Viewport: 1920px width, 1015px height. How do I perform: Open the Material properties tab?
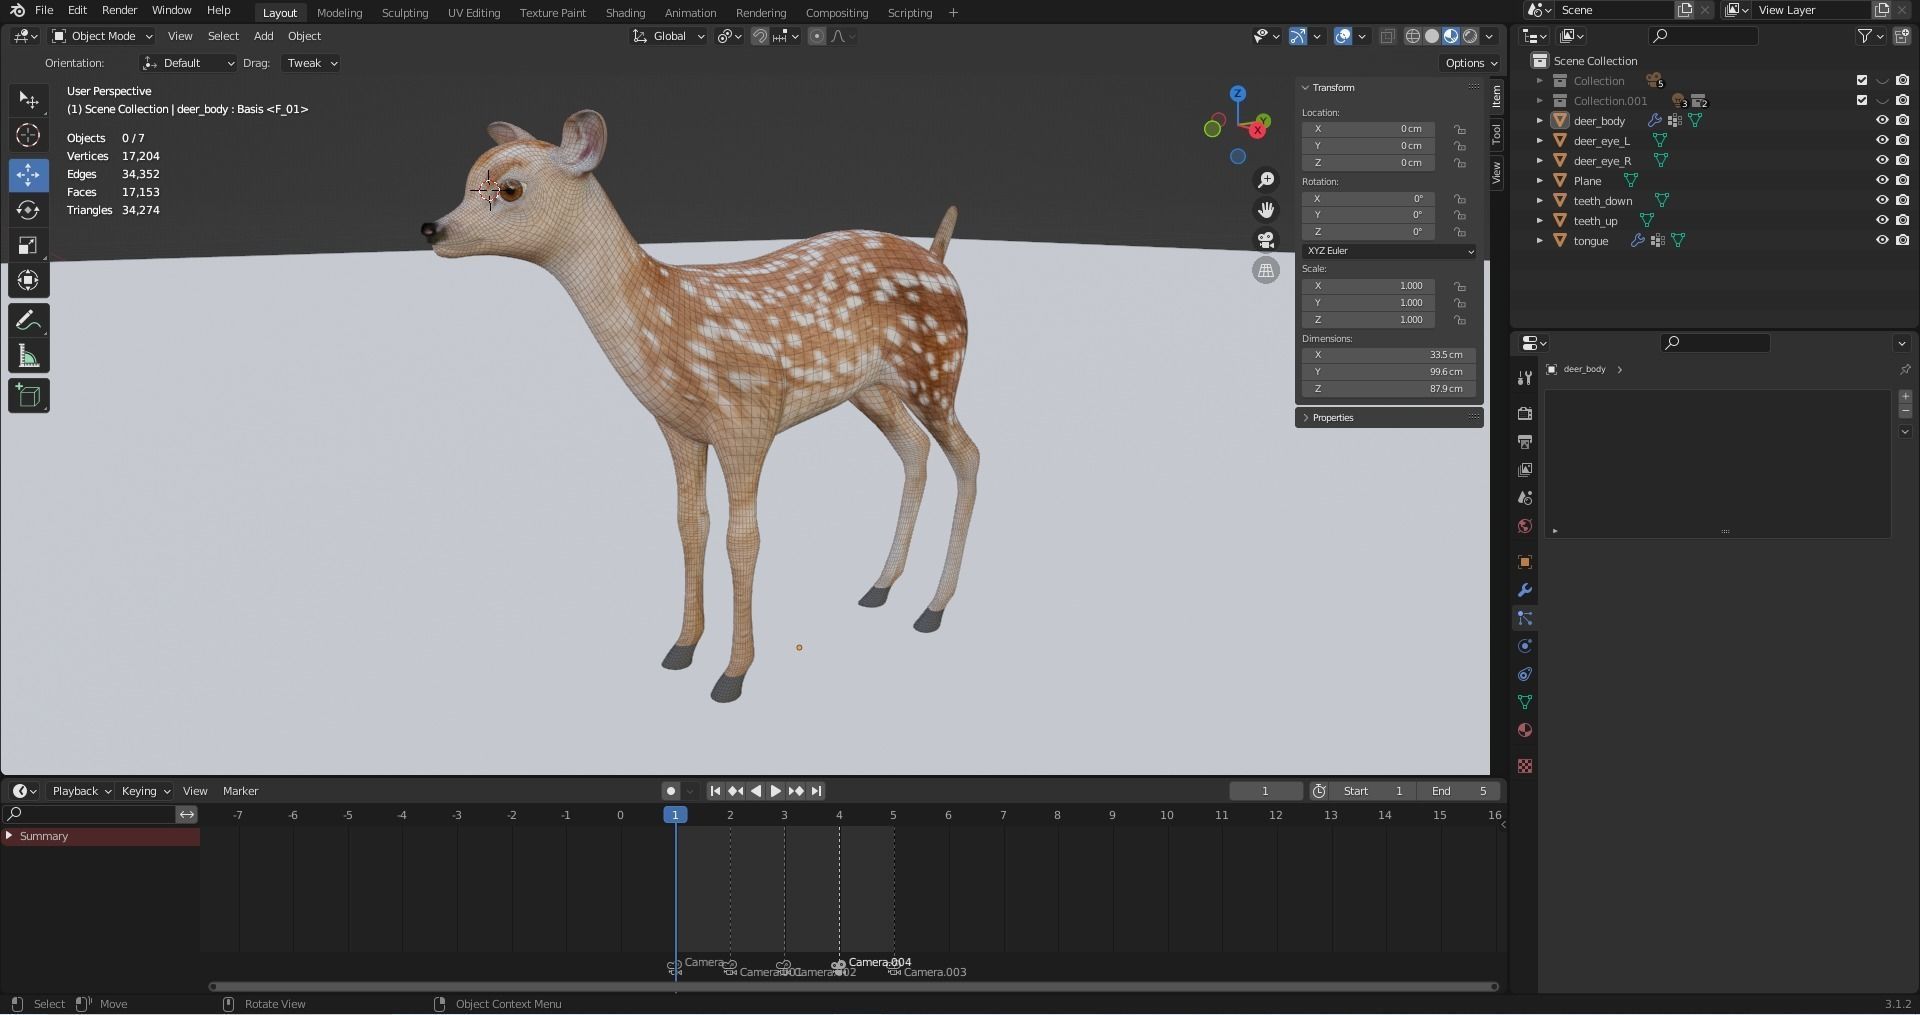1525,730
